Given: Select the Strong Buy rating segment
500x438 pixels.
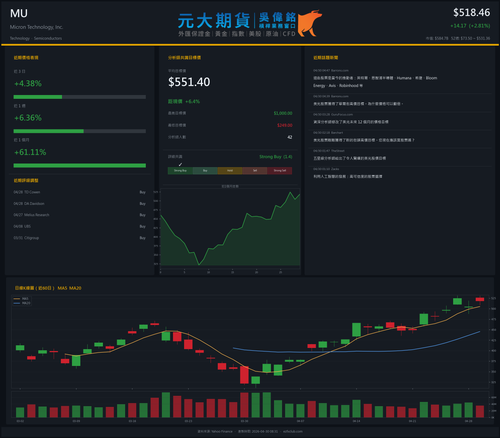Looking at the screenshot, I should point(180,171).
